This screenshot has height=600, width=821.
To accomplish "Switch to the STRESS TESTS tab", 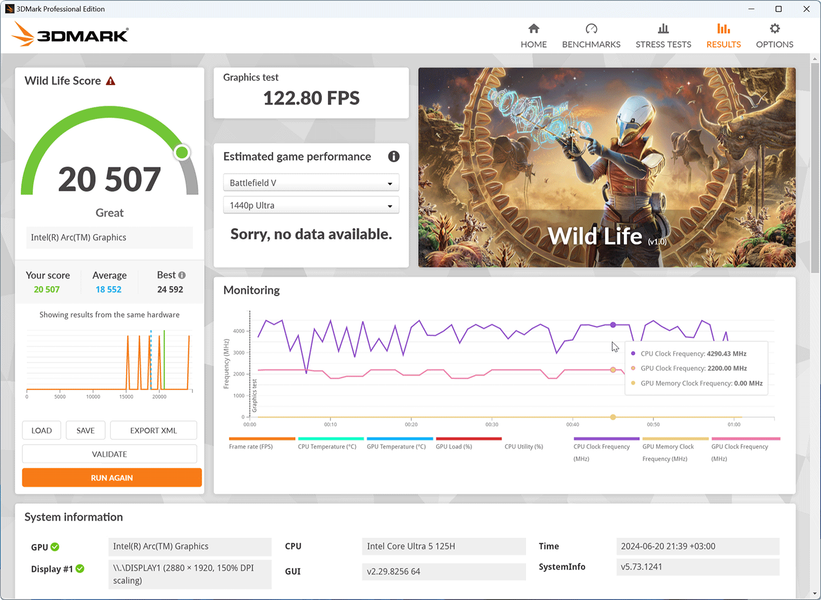I will [663, 36].
